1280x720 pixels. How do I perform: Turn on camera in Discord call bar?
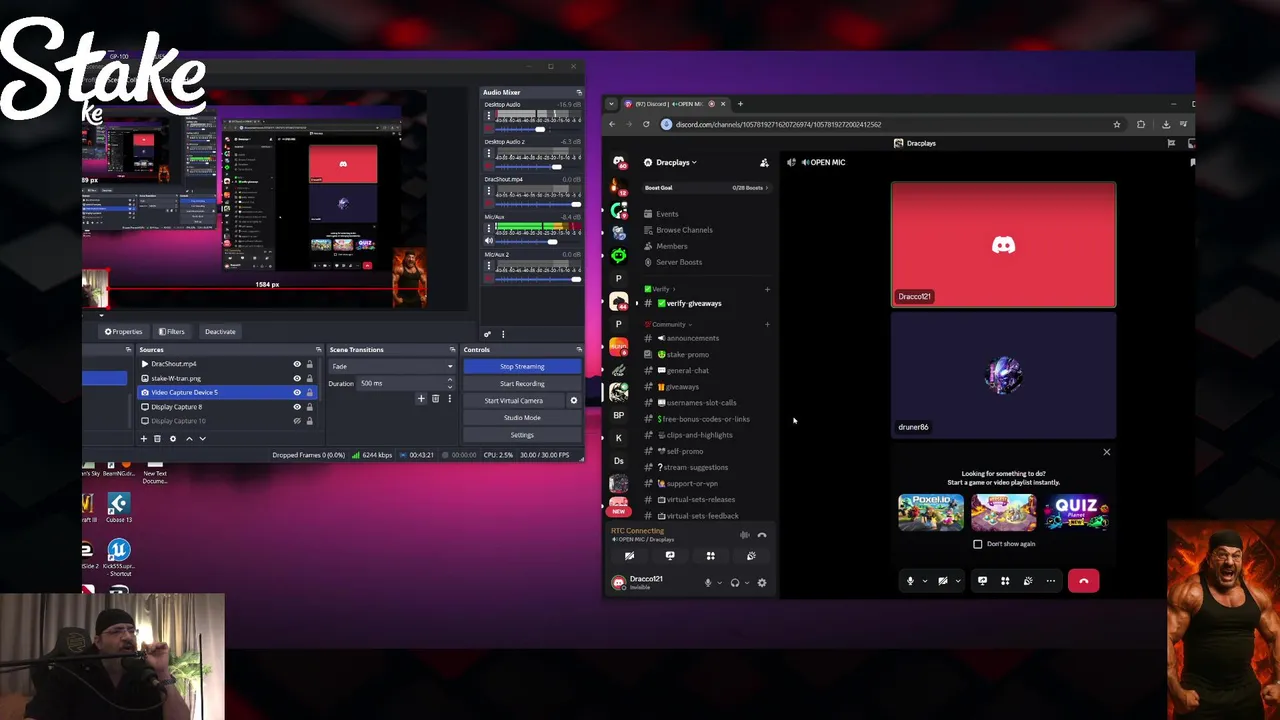(x=943, y=581)
